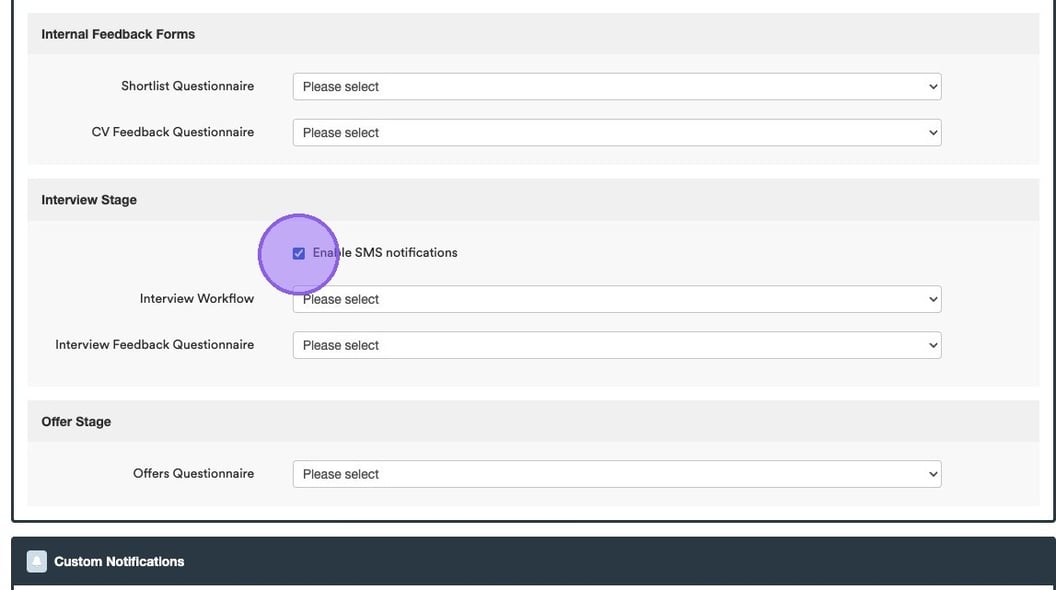Screen dimensions: 1056x590
Task: Click the chevron arrow on Interview Workflow field
Action: pos(933,299)
